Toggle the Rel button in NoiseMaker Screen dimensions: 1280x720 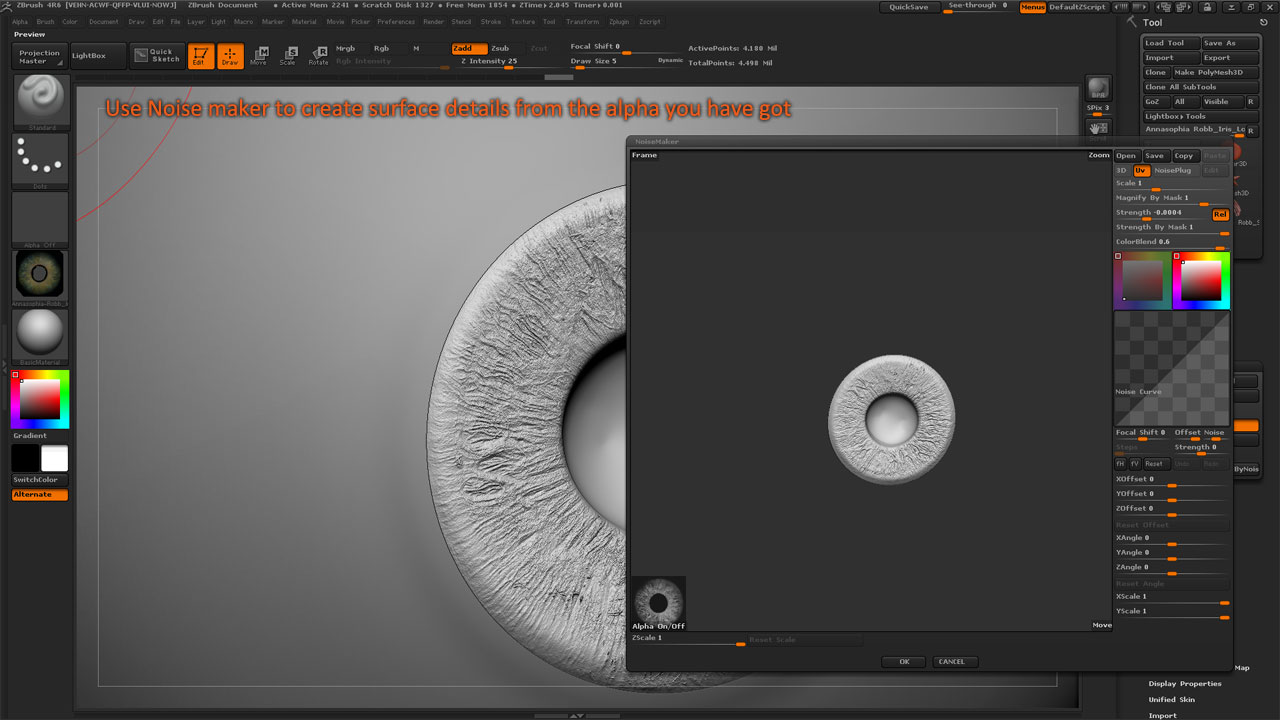1220,214
